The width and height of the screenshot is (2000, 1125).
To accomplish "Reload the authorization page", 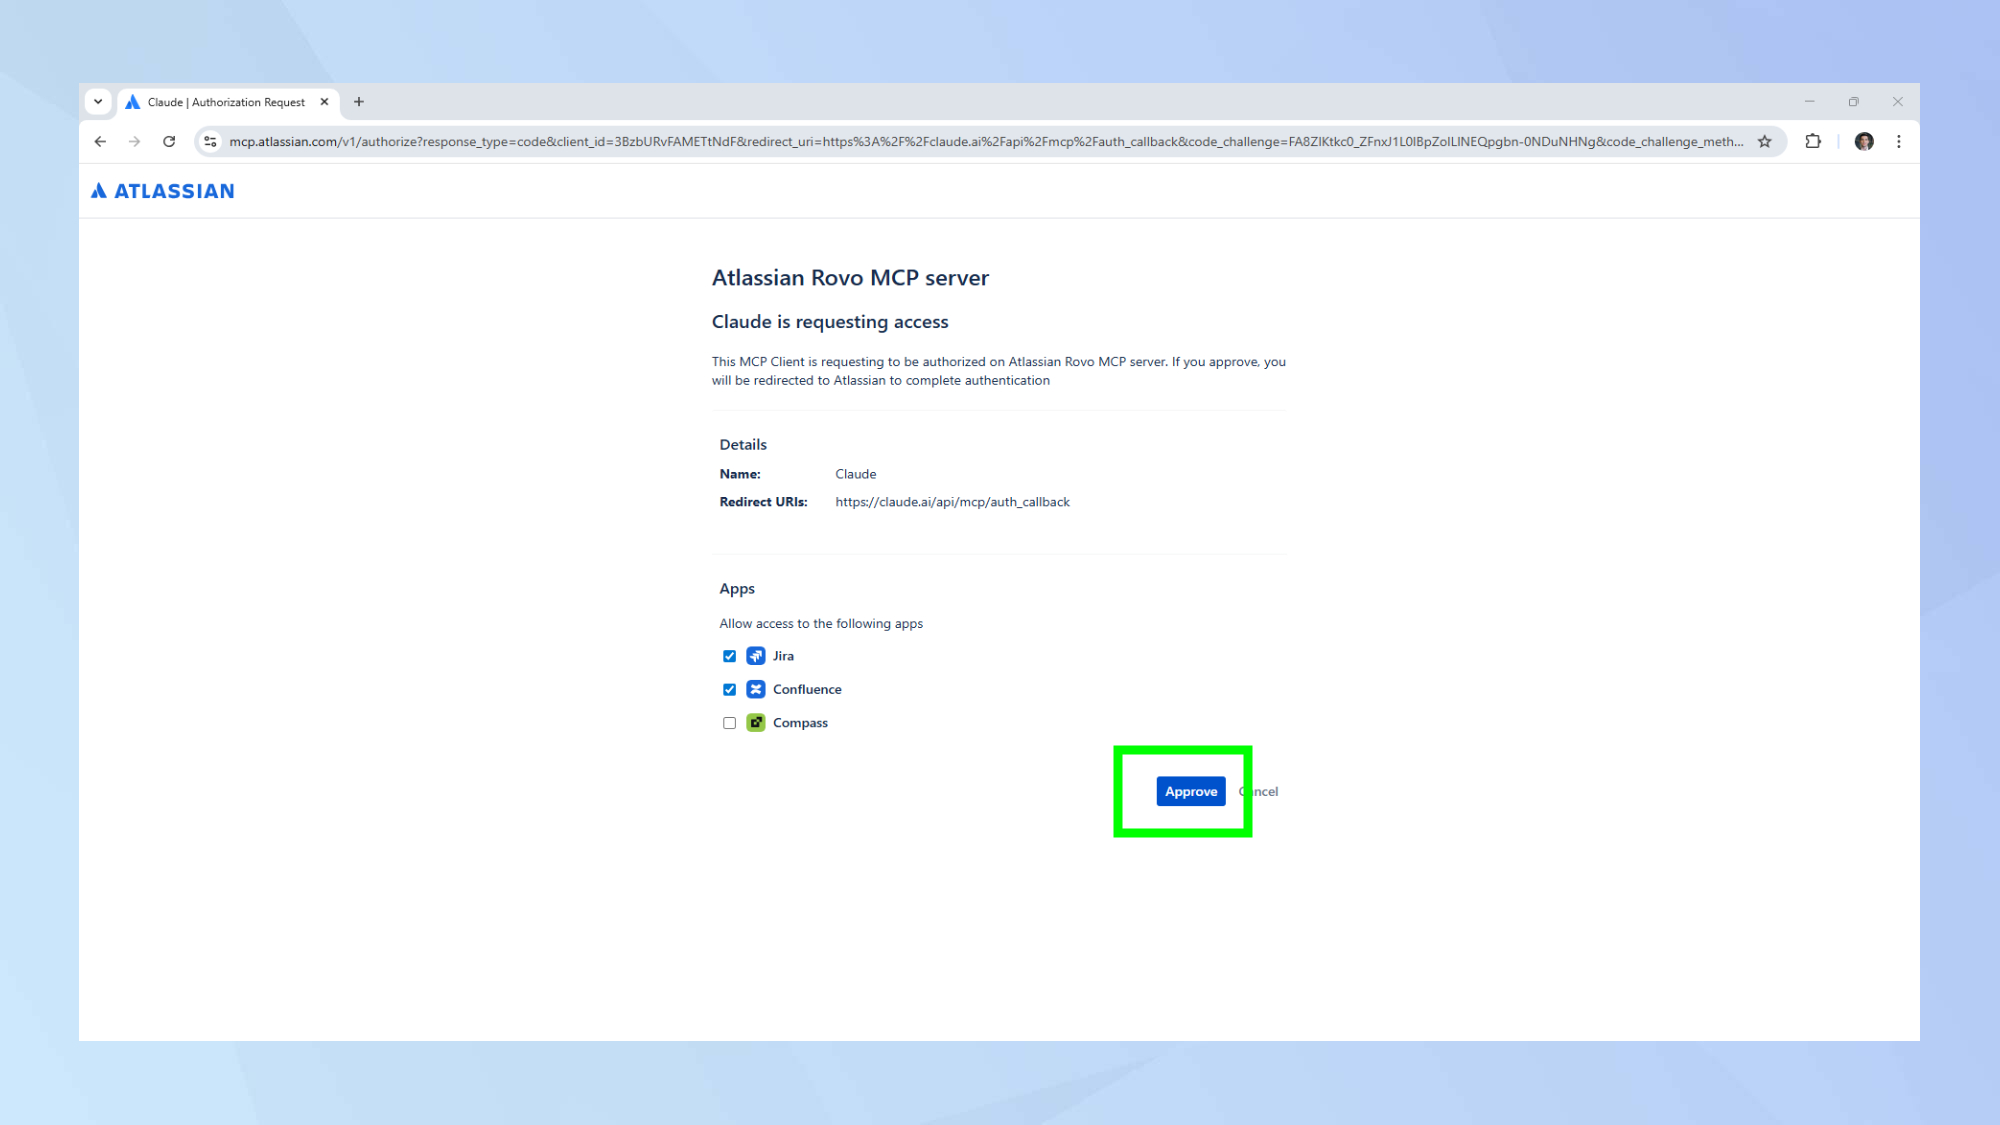I will [169, 142].
